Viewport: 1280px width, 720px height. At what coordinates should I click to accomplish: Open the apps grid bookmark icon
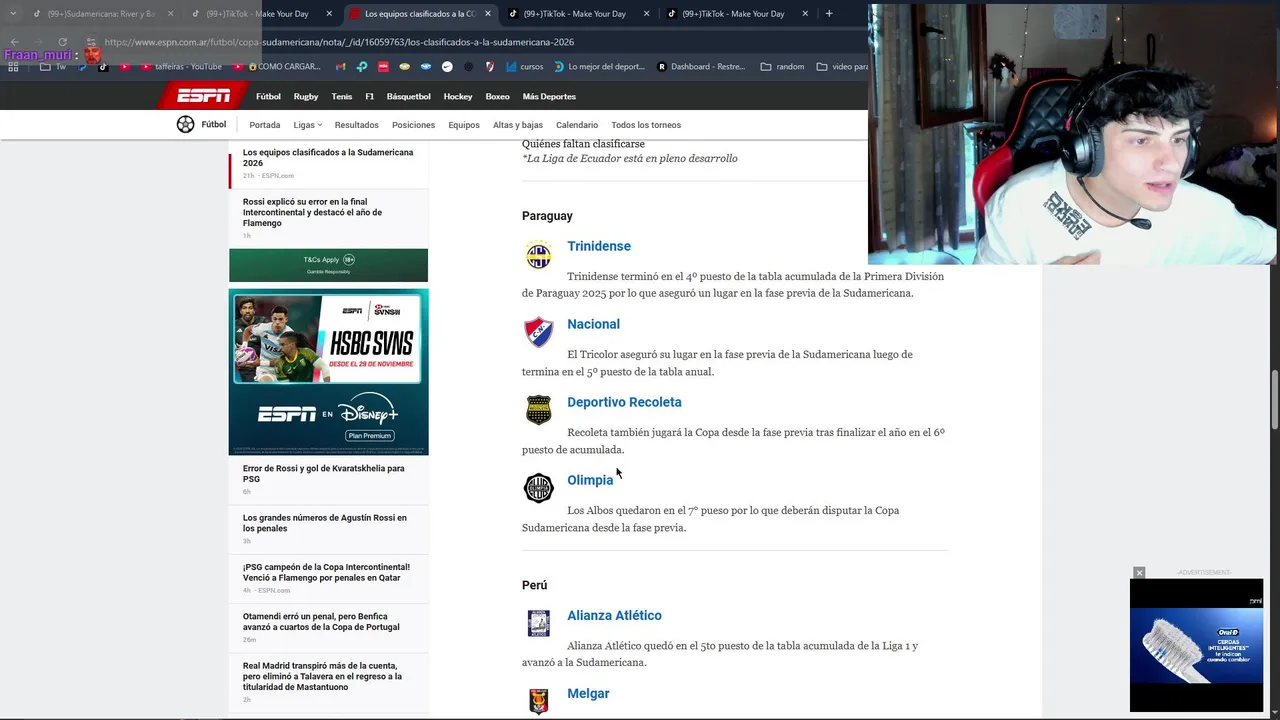pyautogui.click(x=13, y=67)
